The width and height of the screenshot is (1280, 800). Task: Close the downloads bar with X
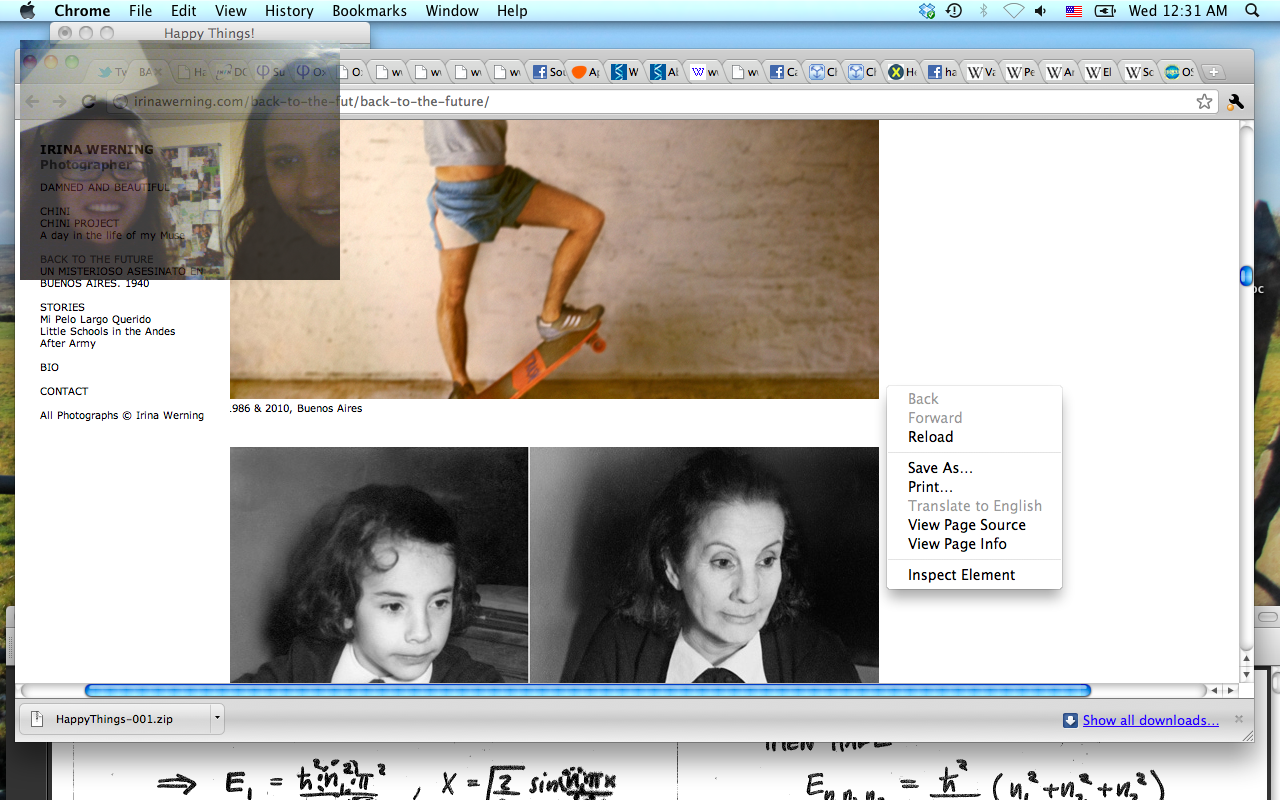coord(1239,719)
